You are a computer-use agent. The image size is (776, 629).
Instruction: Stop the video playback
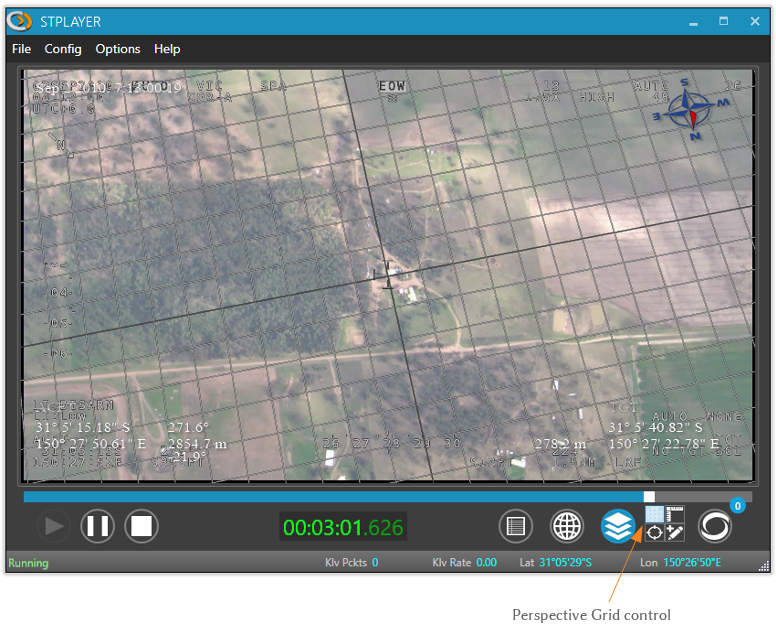click(x=142, y=526)
